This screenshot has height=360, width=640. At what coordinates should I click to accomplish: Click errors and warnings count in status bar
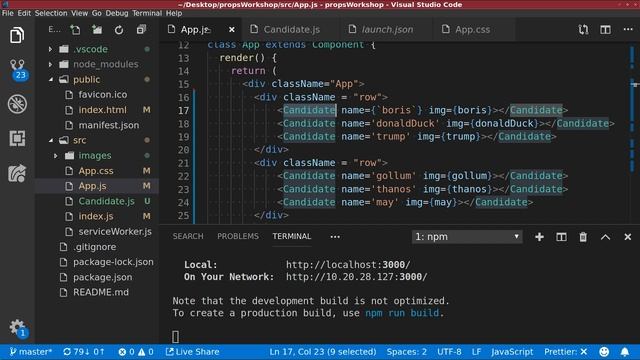[x=136, y=352]
